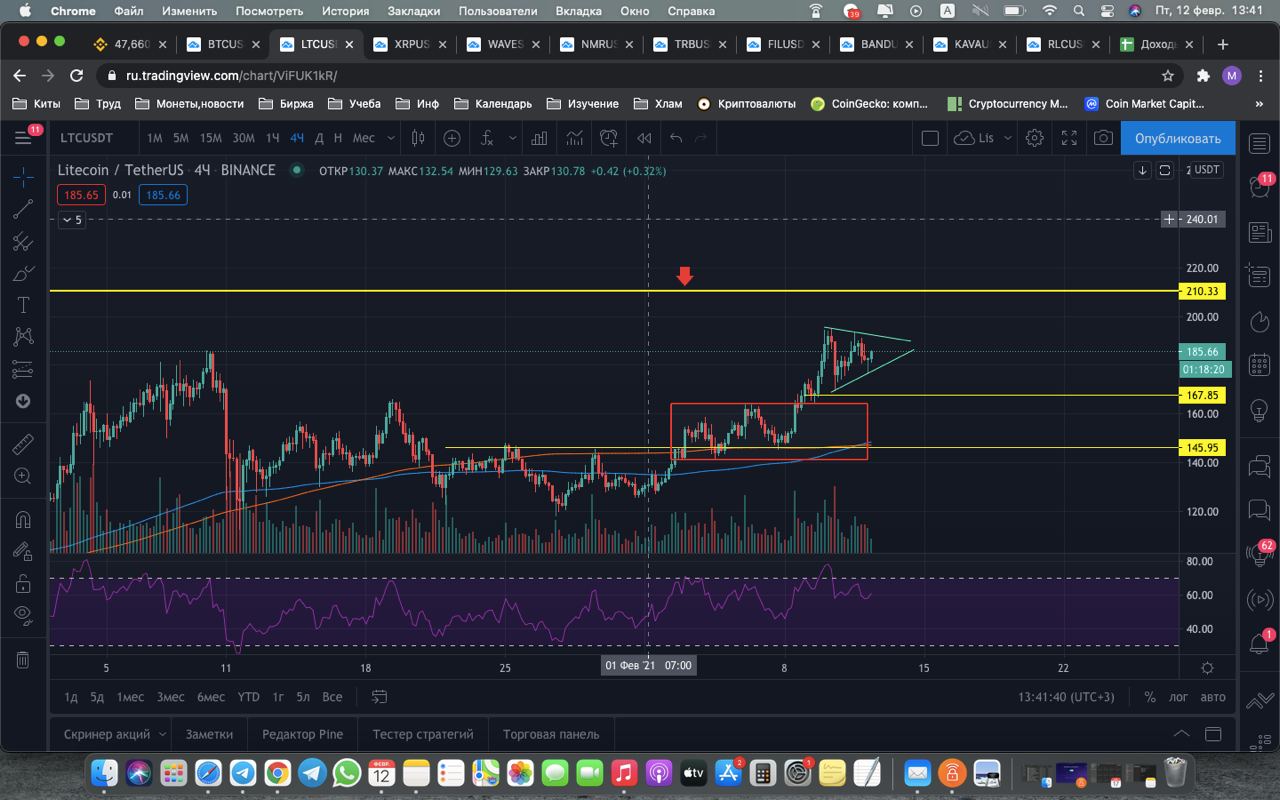Toggle lock all drawing tools
The height and width of the screenshot is (800, 1280).
[23, 583]
